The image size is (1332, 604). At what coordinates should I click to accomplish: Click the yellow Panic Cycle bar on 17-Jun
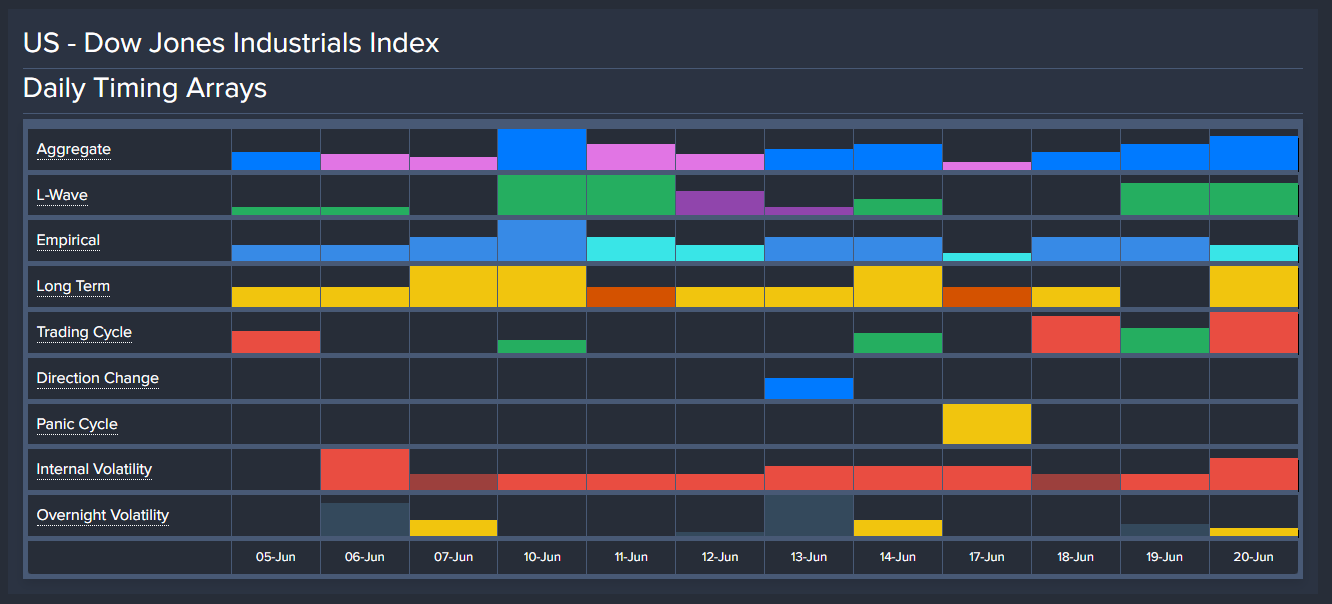click(x=986, y=424)
